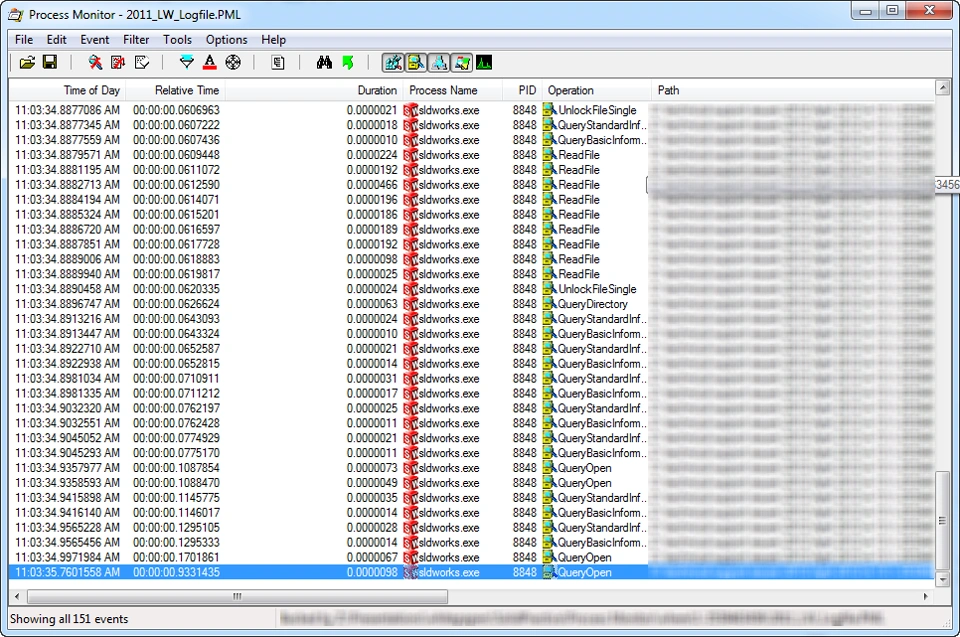Open the Highlight tool with red A
960x637 pixels.
click(x=210, y=62)
